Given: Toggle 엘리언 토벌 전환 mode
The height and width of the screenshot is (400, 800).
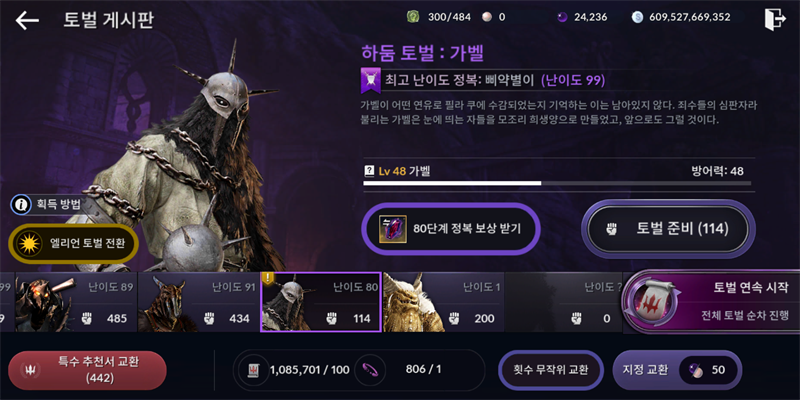Looking at the screenshot, I should (73, 243).
